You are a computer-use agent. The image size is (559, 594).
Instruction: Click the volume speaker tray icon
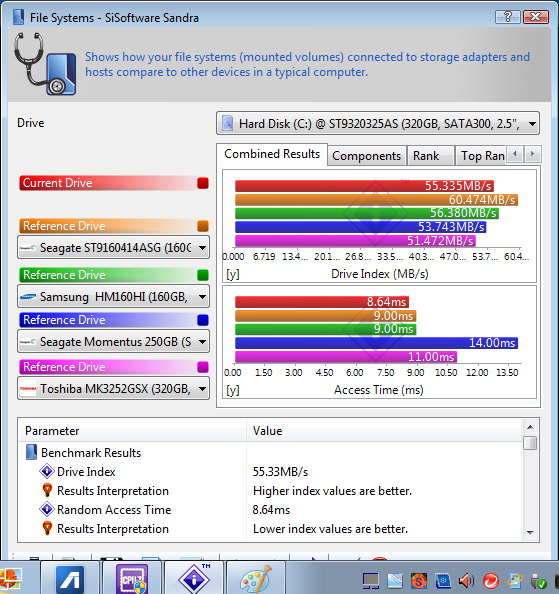[x=467, y=580]
